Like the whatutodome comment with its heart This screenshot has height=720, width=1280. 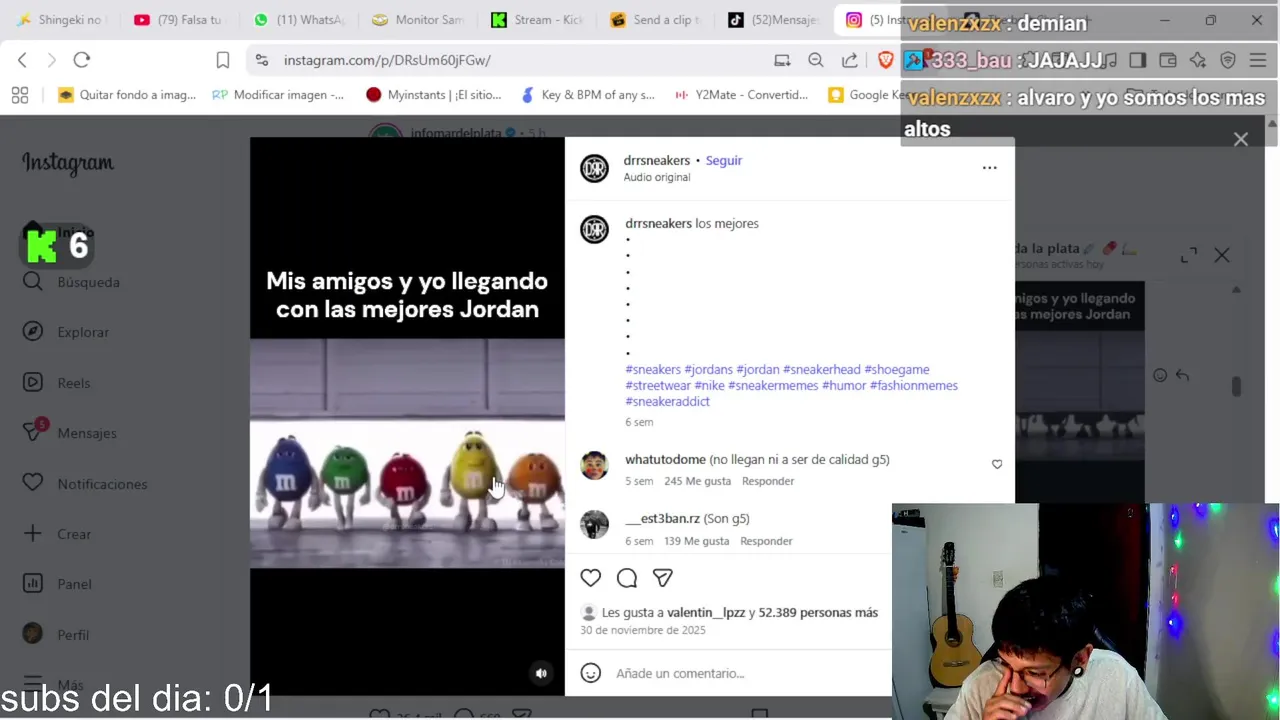tap(997, 464)
